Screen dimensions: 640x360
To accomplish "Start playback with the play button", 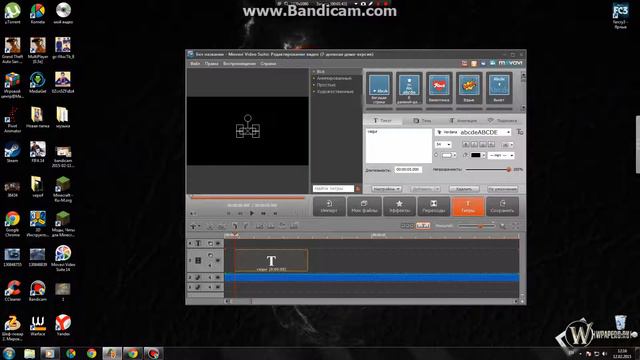I will 252,213.
